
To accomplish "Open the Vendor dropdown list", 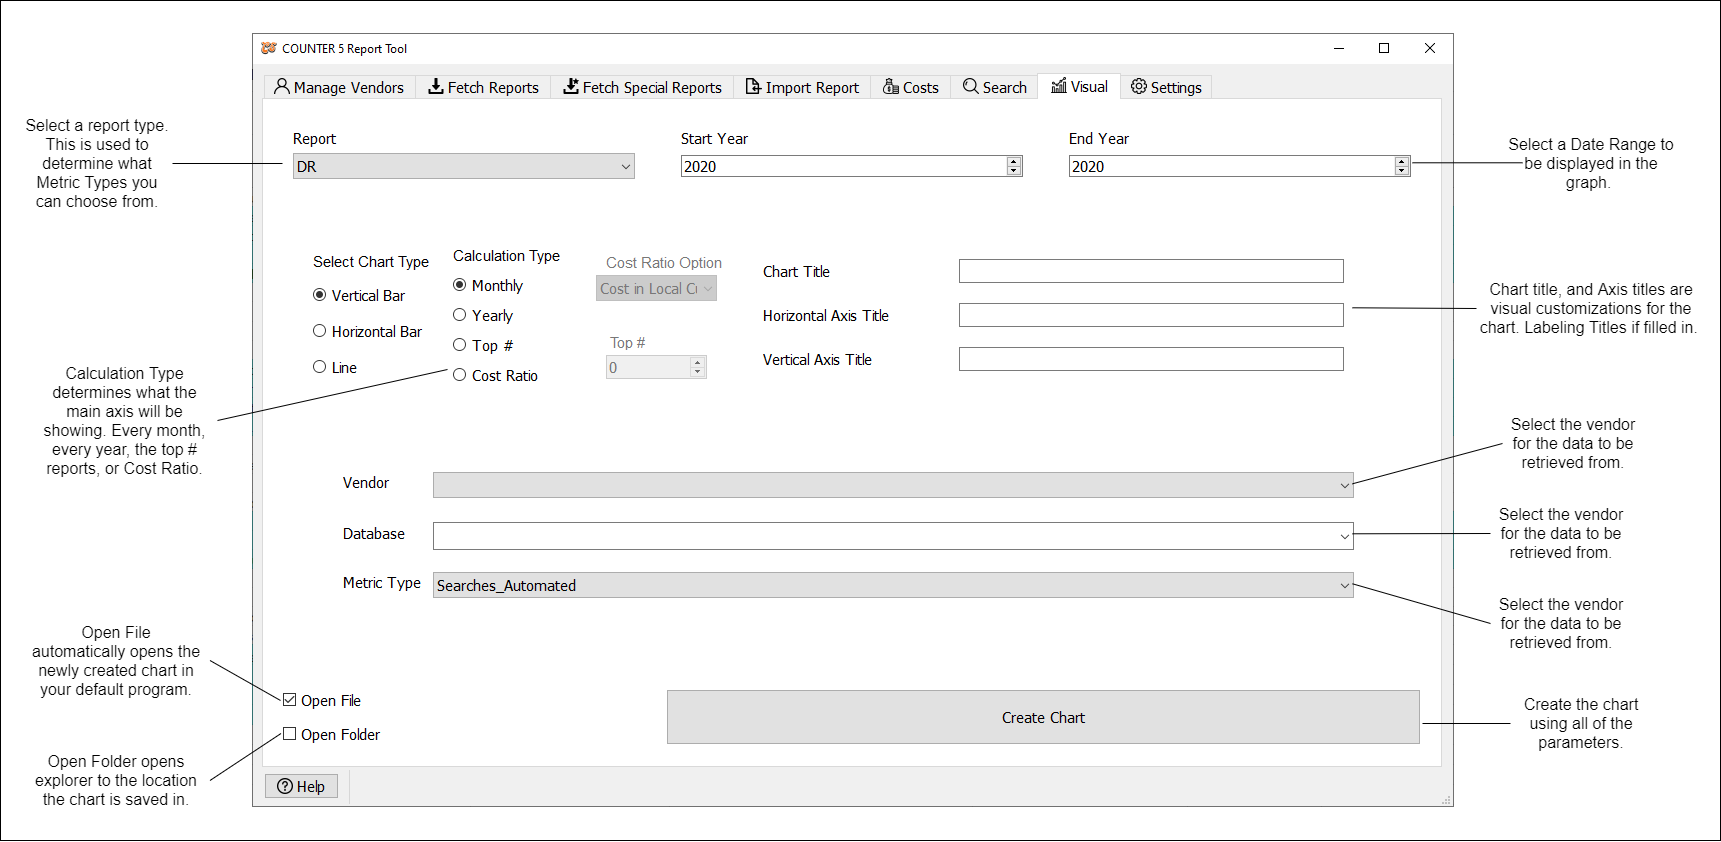I will coord(892,485).
